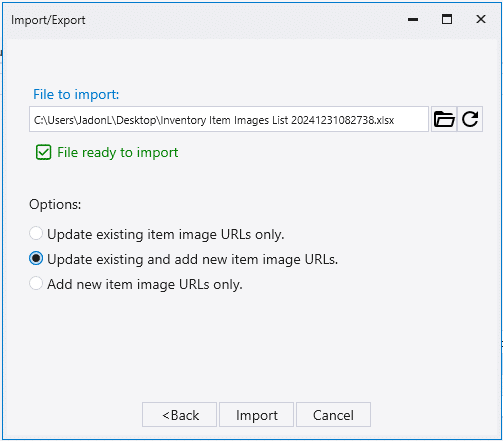Cancel the import wizard
503x441 pixels.
coord(333,415)
